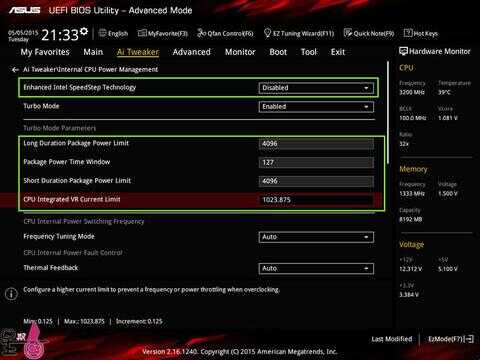Screen dimensions: 480x360
Task: Open the English language globe icon
Action: point(102,33)
